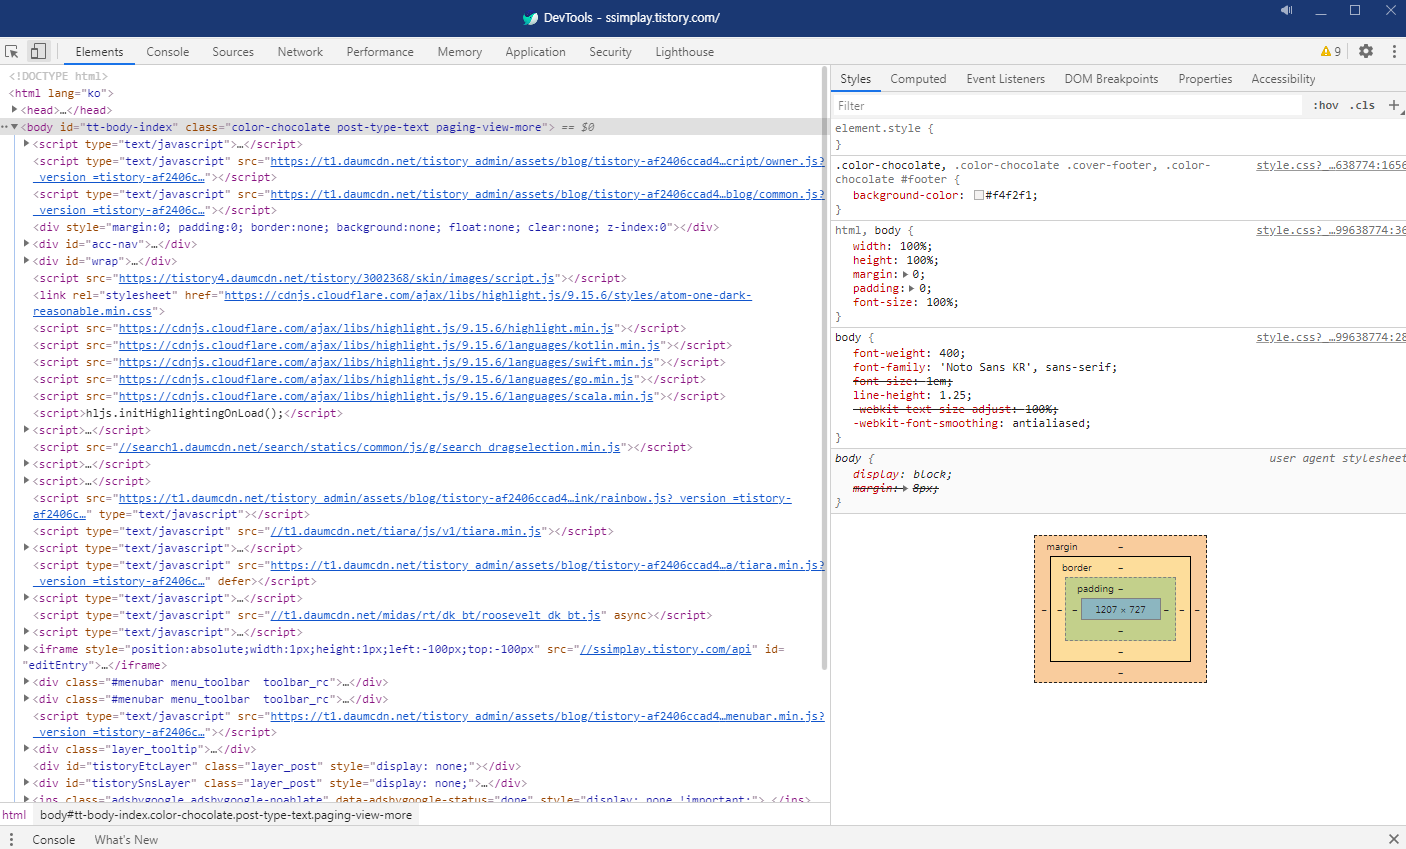
Task: Toggle the device toolbar icon
Action: click(38, 51)
